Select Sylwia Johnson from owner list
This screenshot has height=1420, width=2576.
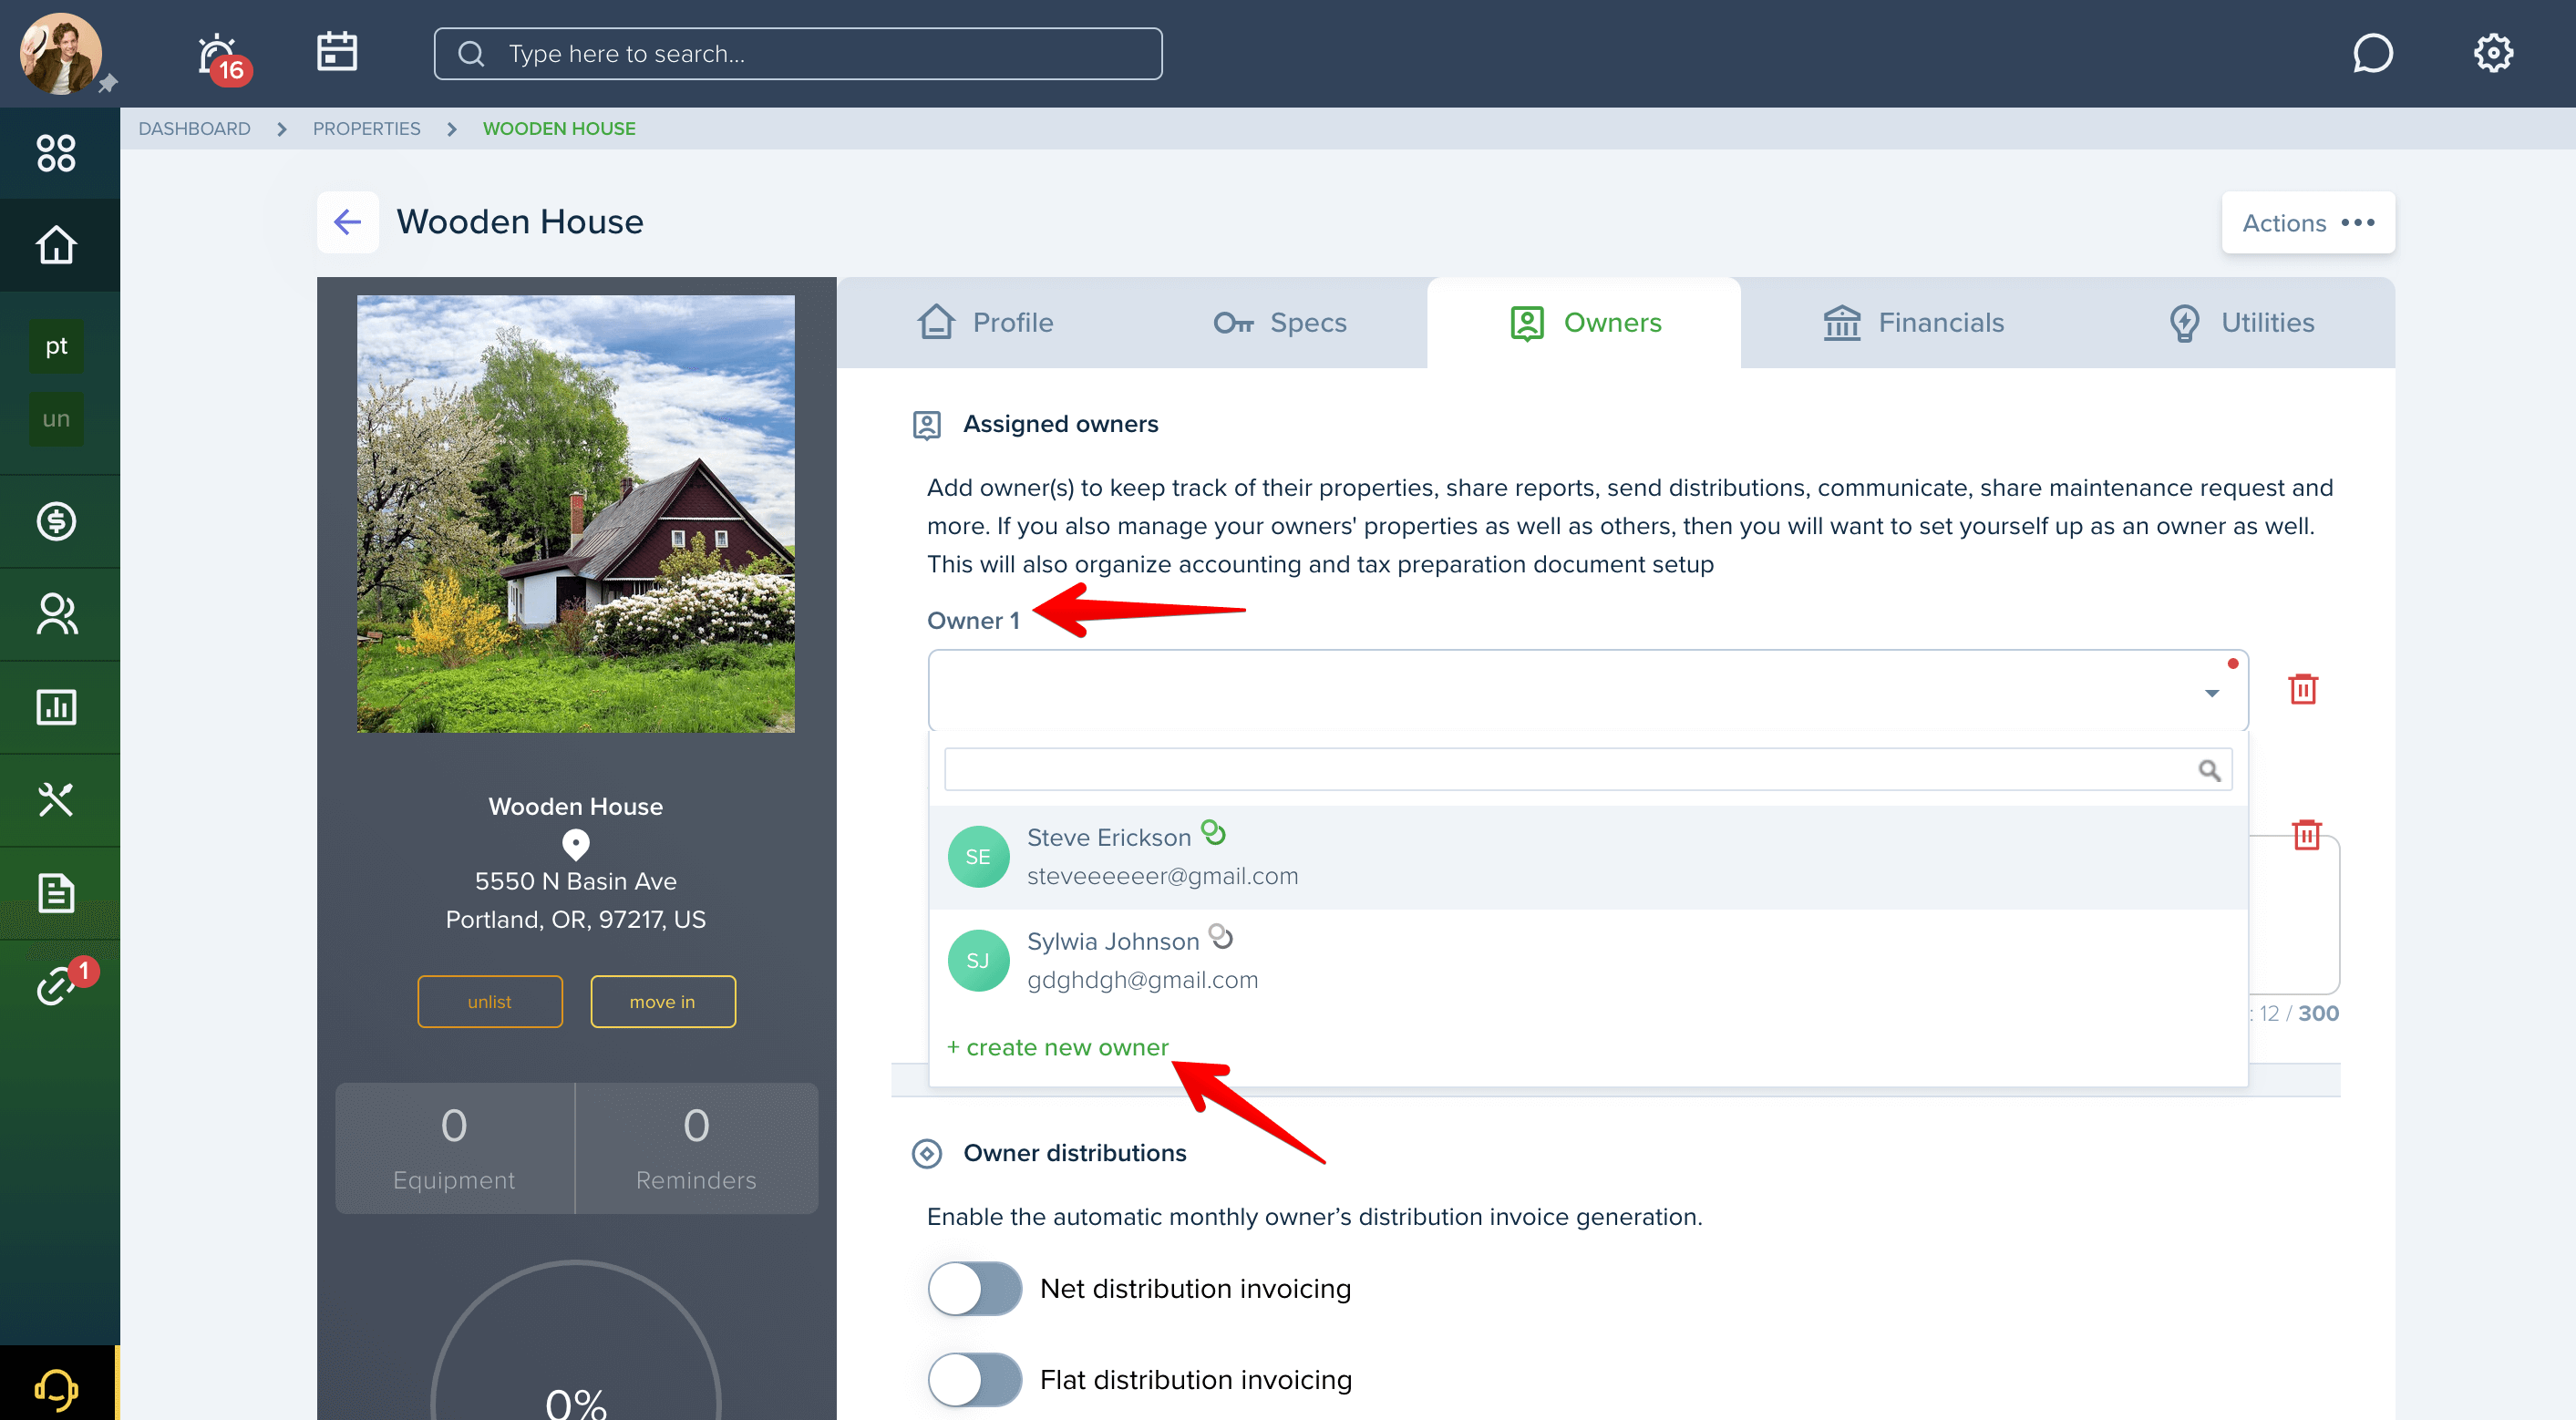[1588, 961]
